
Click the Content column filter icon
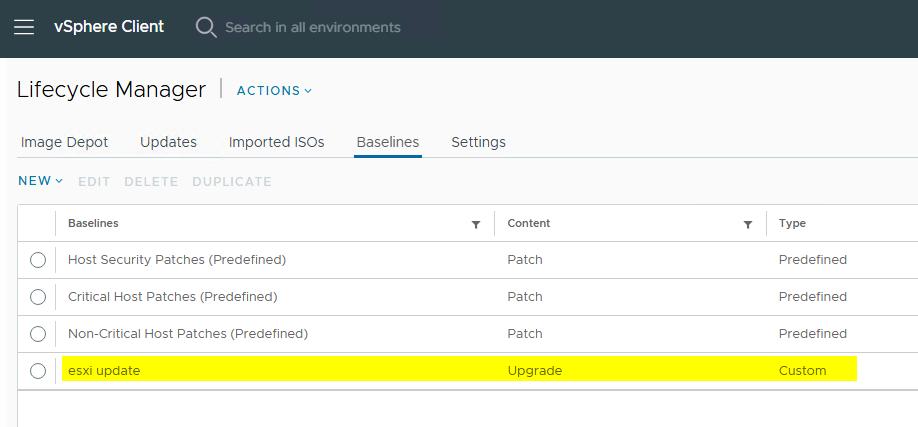pos(748,224)
